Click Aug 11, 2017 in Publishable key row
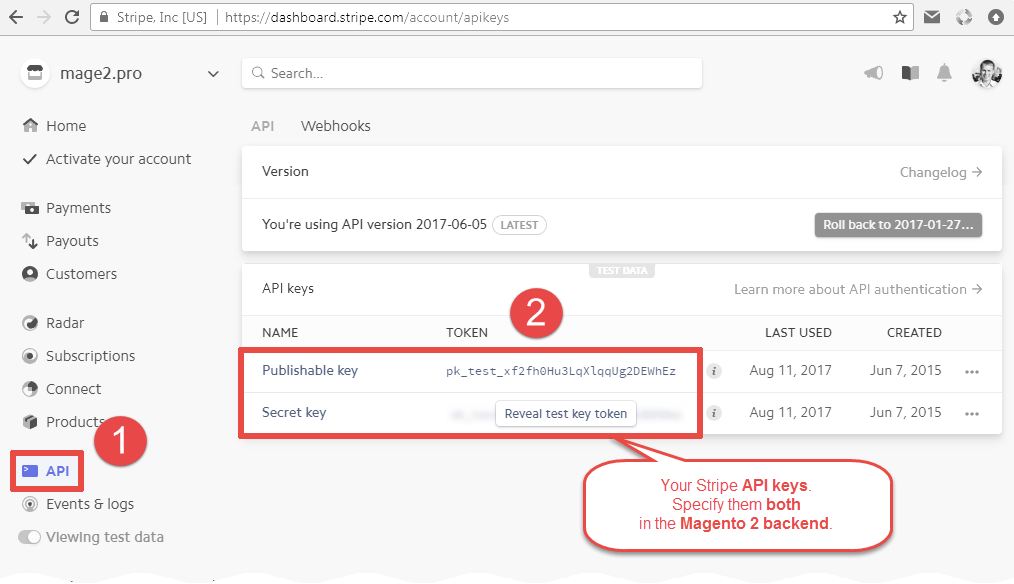The height and width of the screenshot is (584, 1014). (790, 371)
